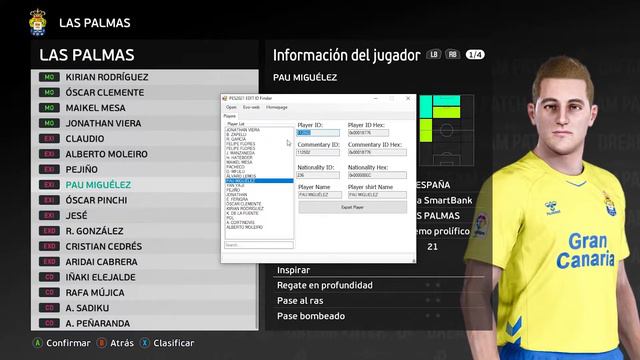640x360 pixels.
Task: Open the Evo-web menu in ID Finder
Action: coord(251,107)
